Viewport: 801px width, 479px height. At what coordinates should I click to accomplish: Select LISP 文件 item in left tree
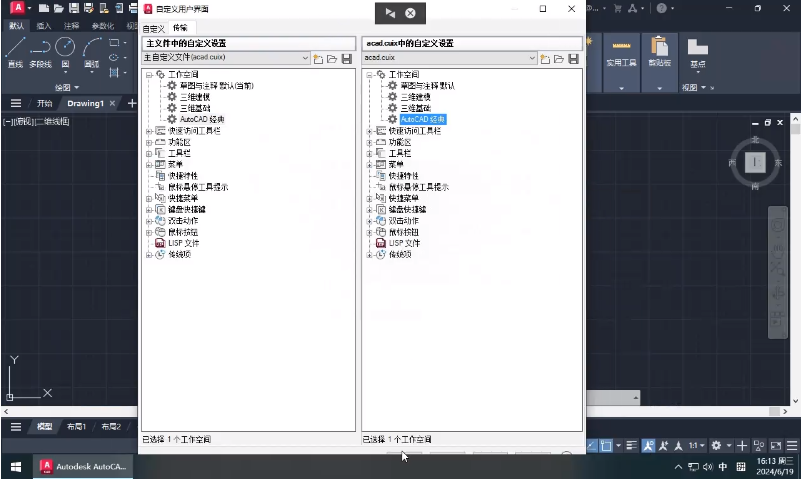pyautogui.click(x=183, y=243)
